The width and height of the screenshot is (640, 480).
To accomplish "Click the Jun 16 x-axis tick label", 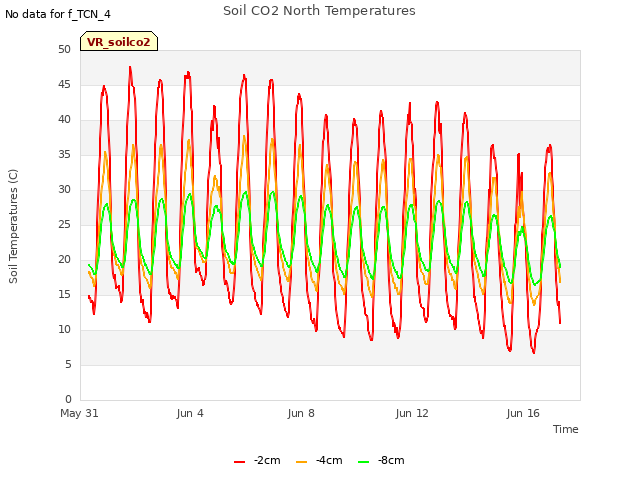I will (x=523, y=413).
